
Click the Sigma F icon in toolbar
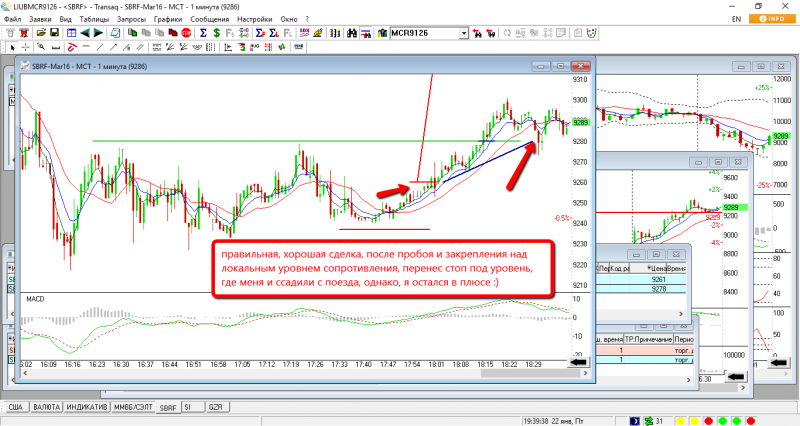pos(260,33)
